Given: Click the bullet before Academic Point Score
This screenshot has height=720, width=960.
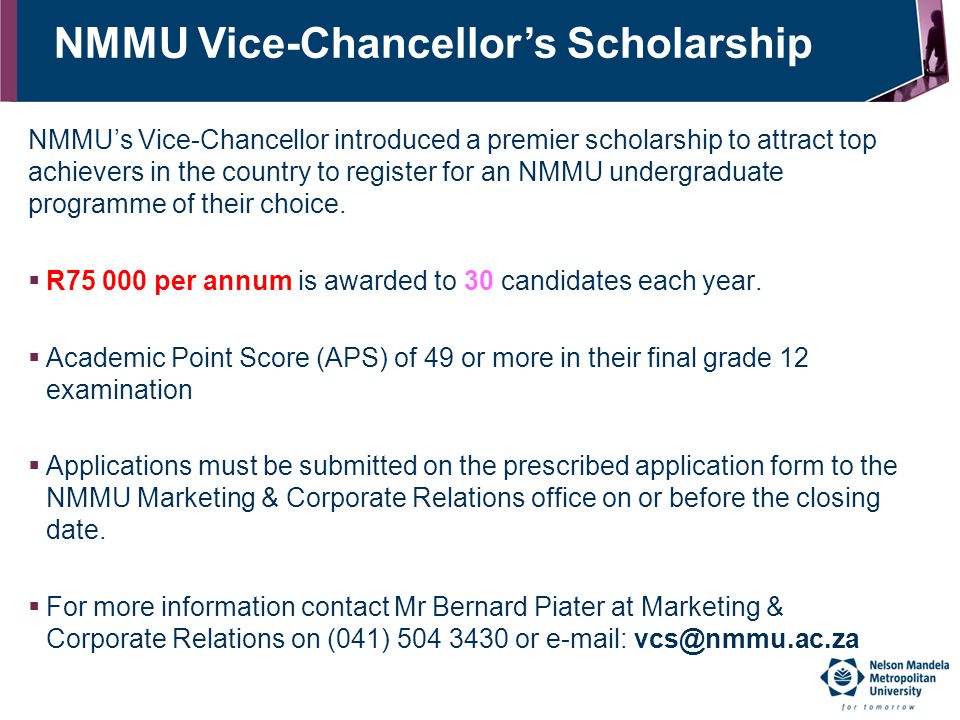Looking at the screenshot, I should pyautogui.click(x=34, y=356).
